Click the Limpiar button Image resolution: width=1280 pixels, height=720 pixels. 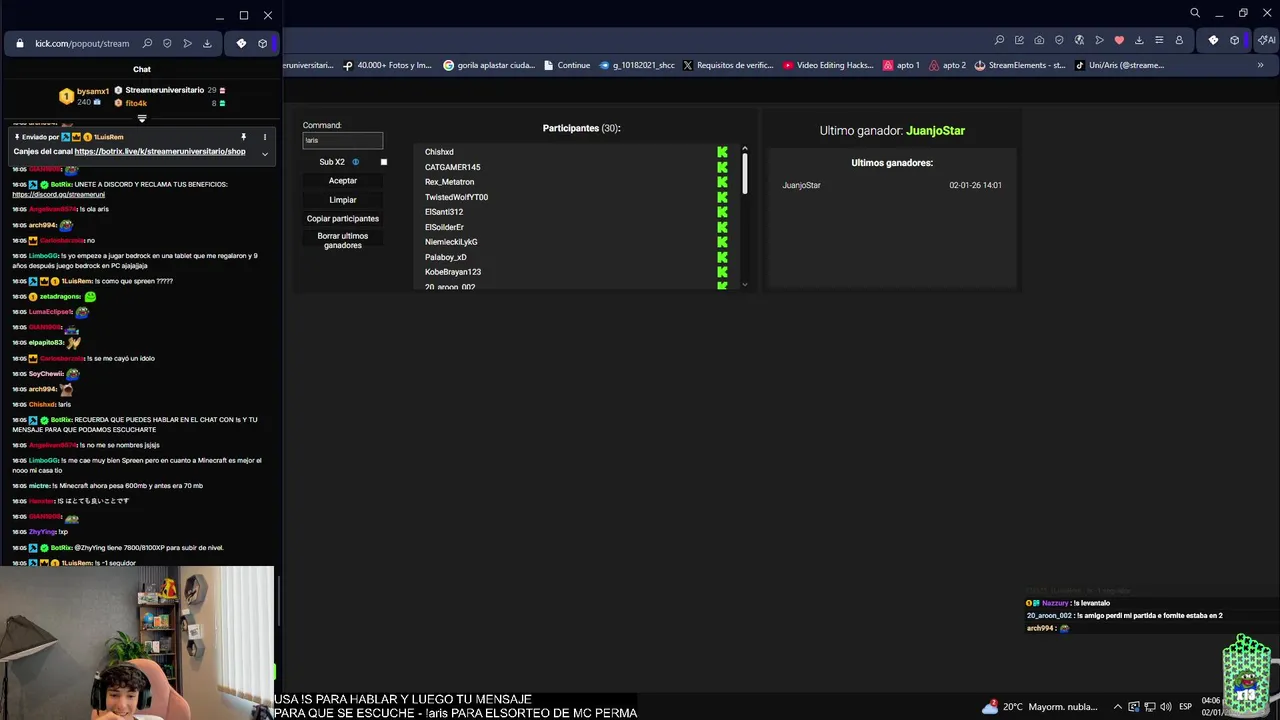point(343,200)
